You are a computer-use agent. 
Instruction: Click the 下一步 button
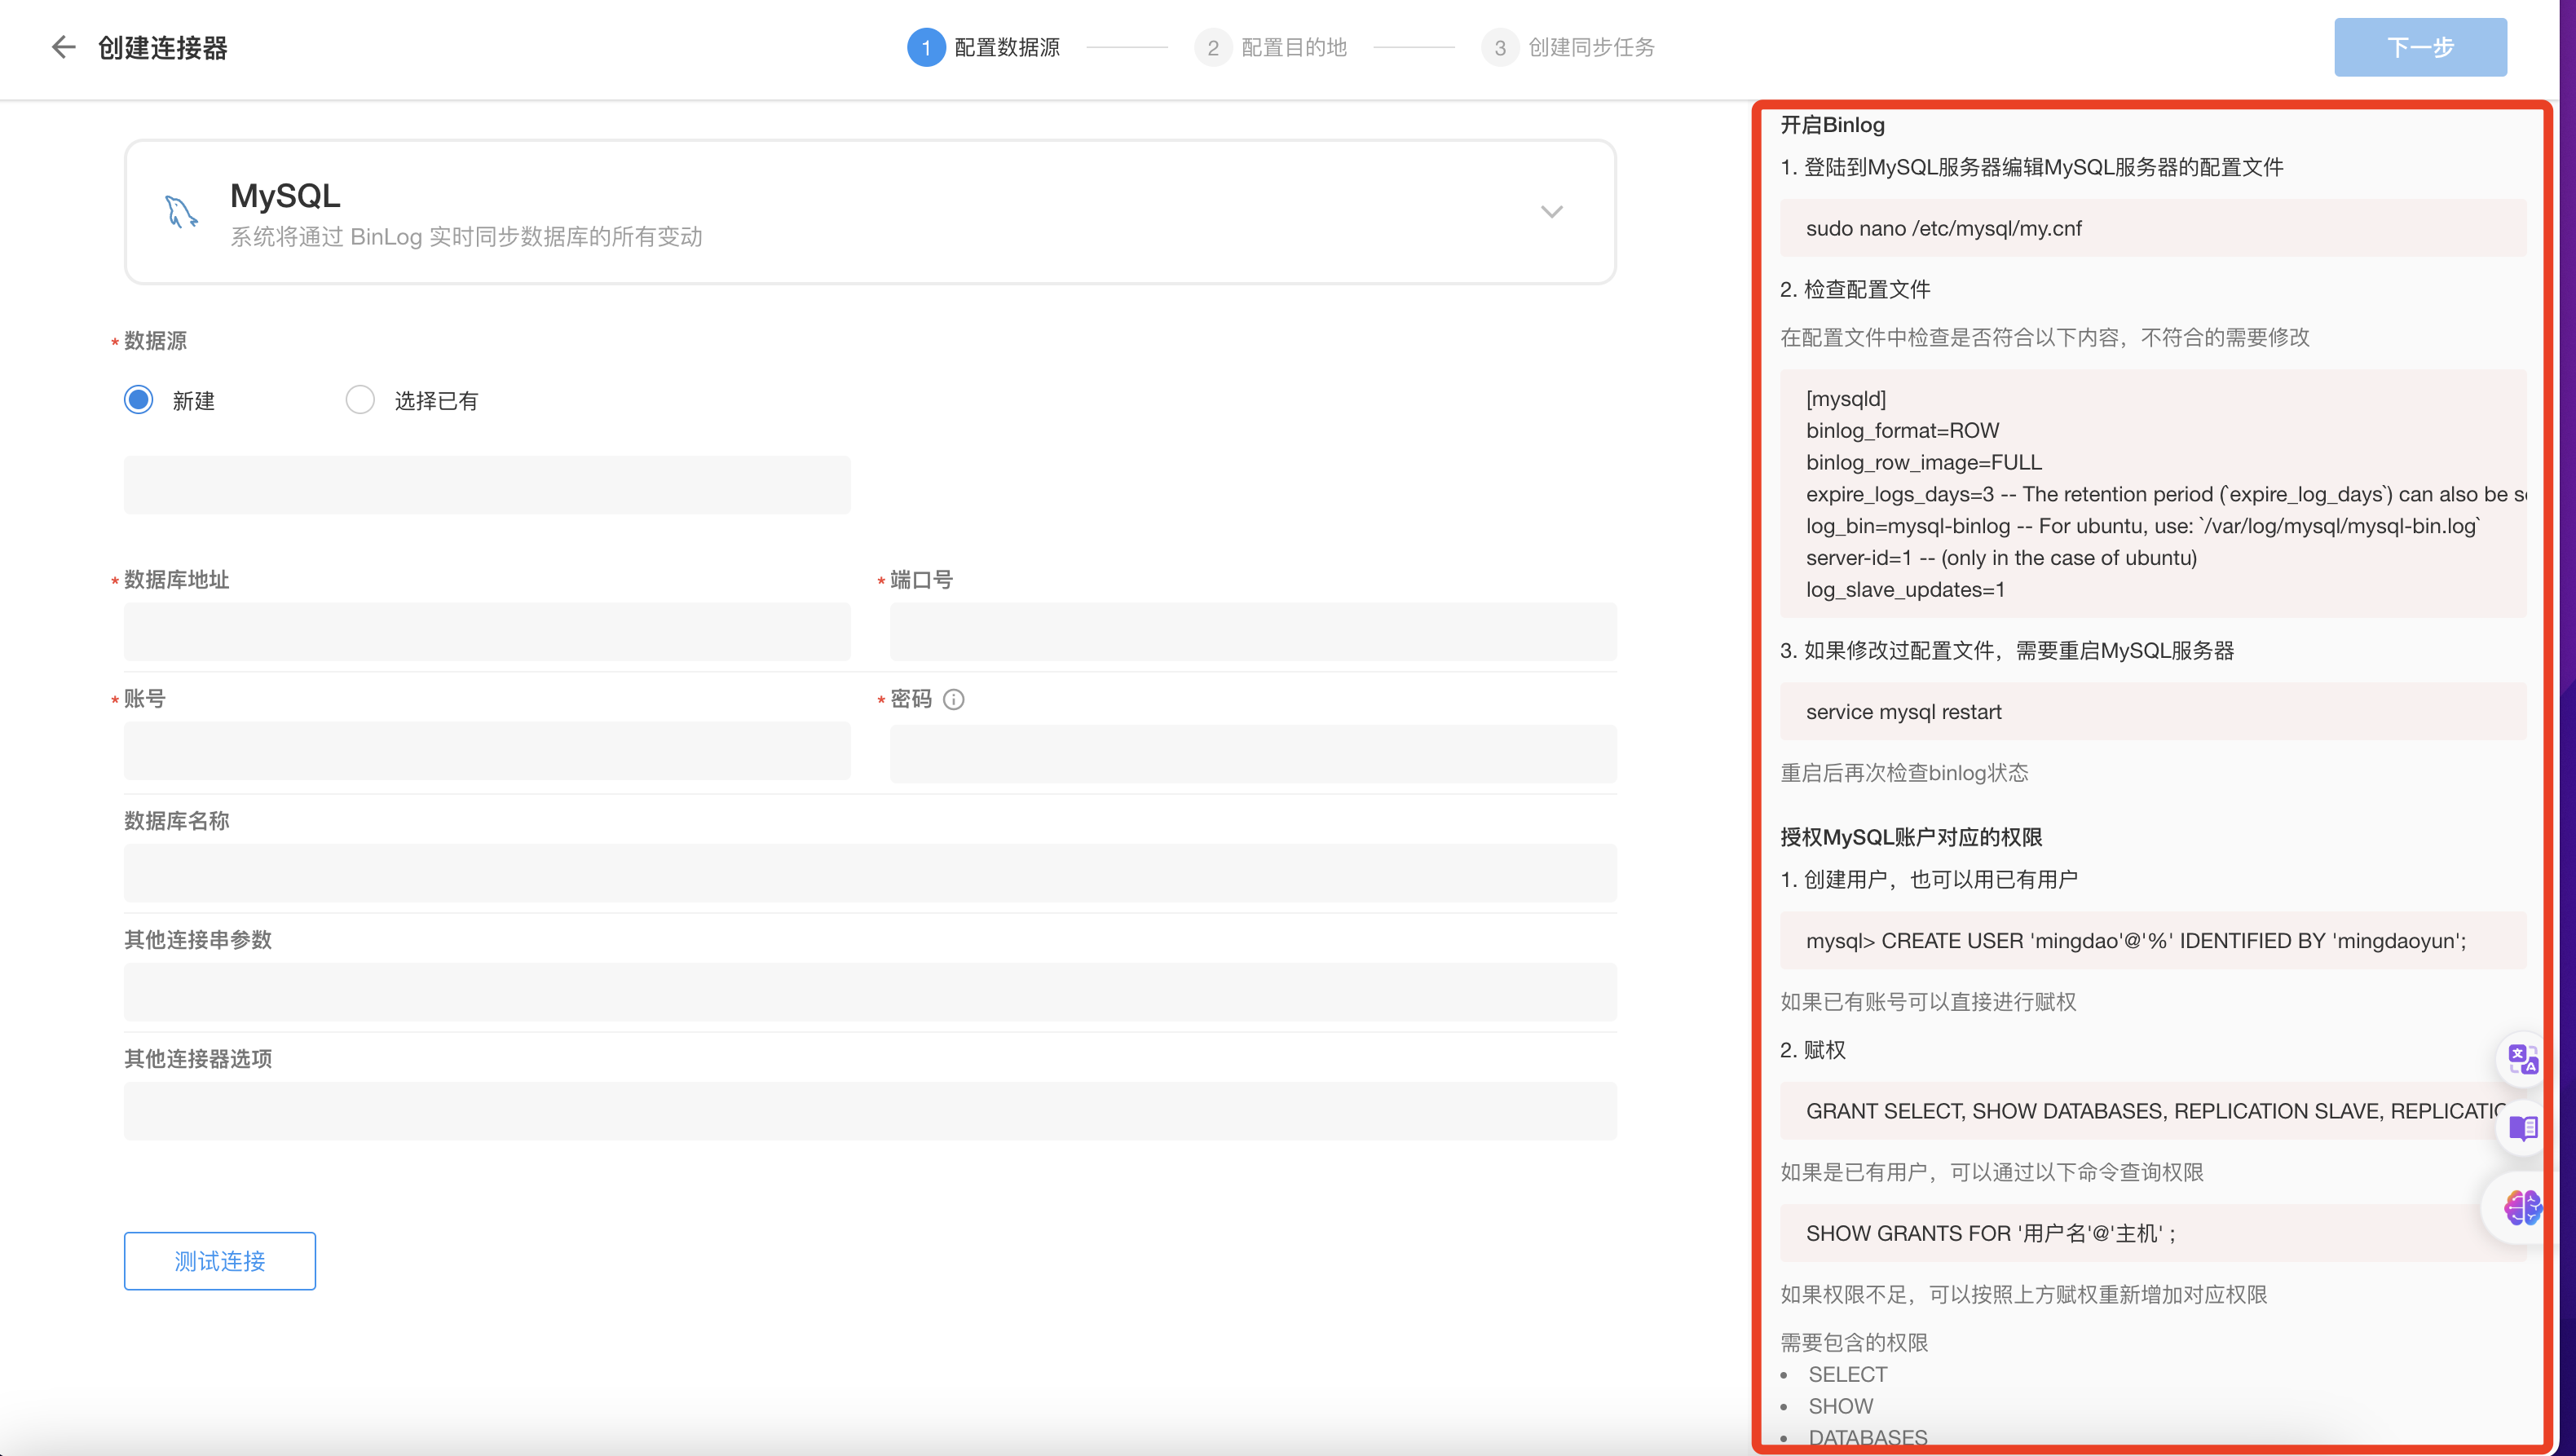(2419, 47)
